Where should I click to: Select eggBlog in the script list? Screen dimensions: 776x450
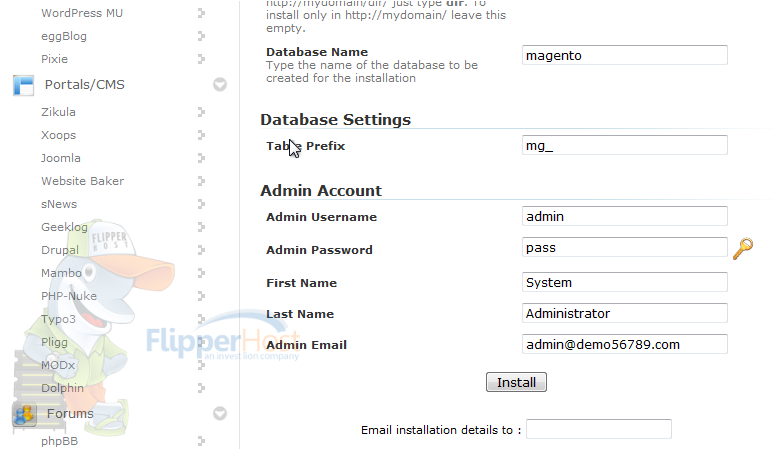(64, 36)
